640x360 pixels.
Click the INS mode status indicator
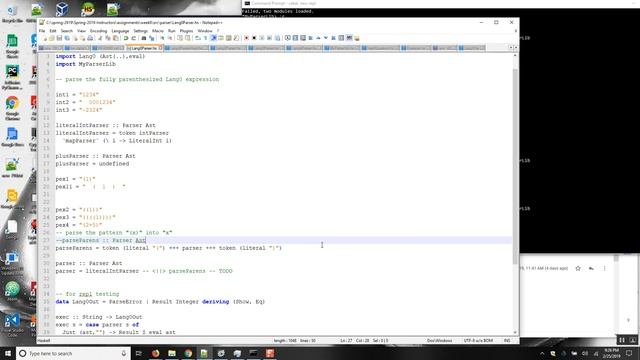tap(507, 340)
